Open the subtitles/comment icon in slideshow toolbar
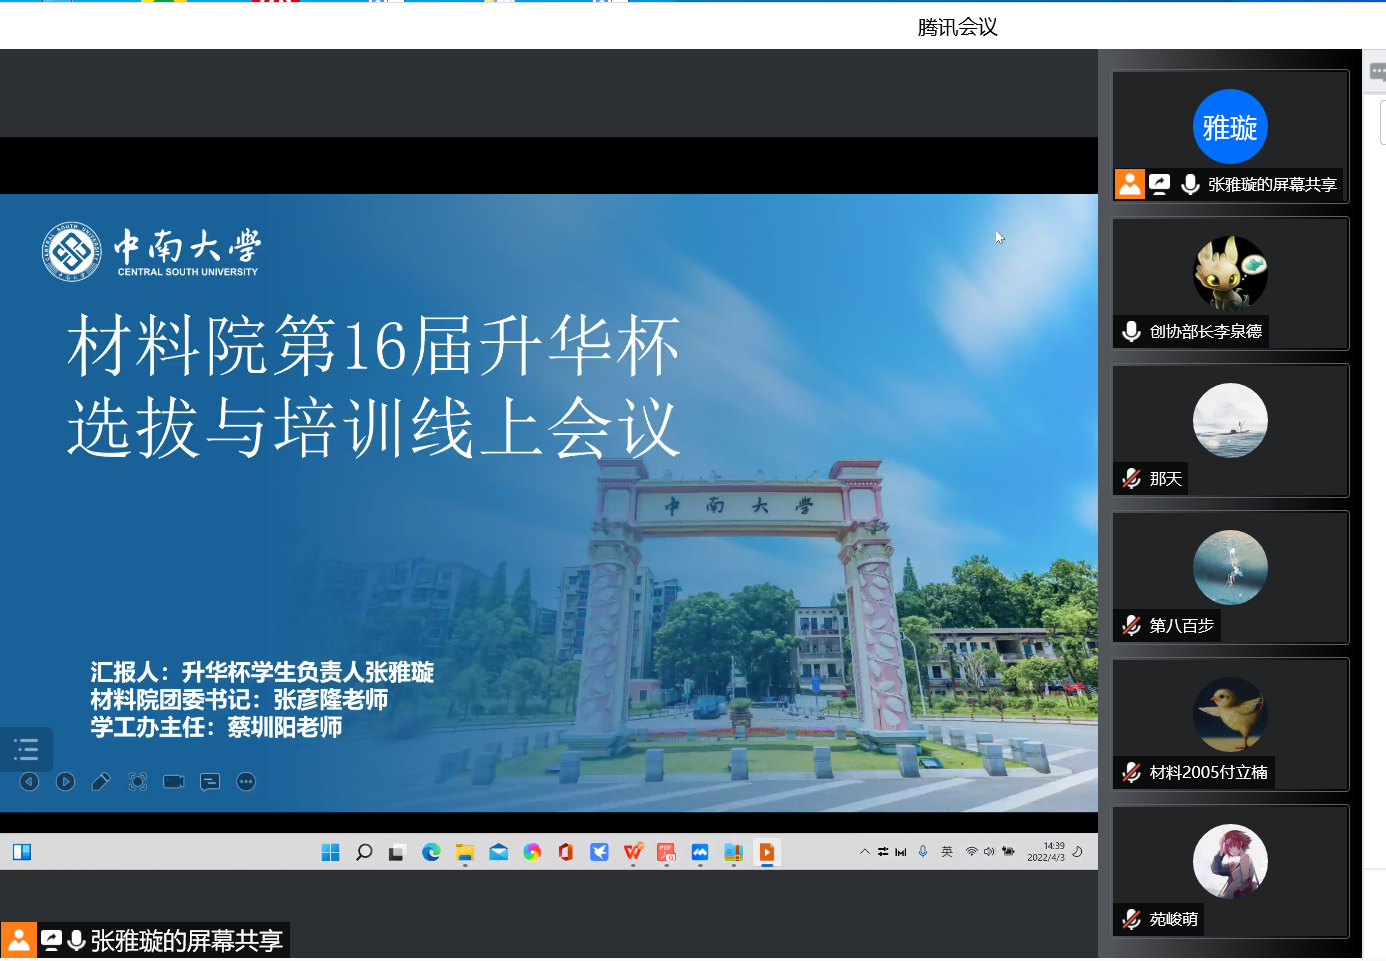The height and width of the screenshot is (961, 1386). pos(210,782)
